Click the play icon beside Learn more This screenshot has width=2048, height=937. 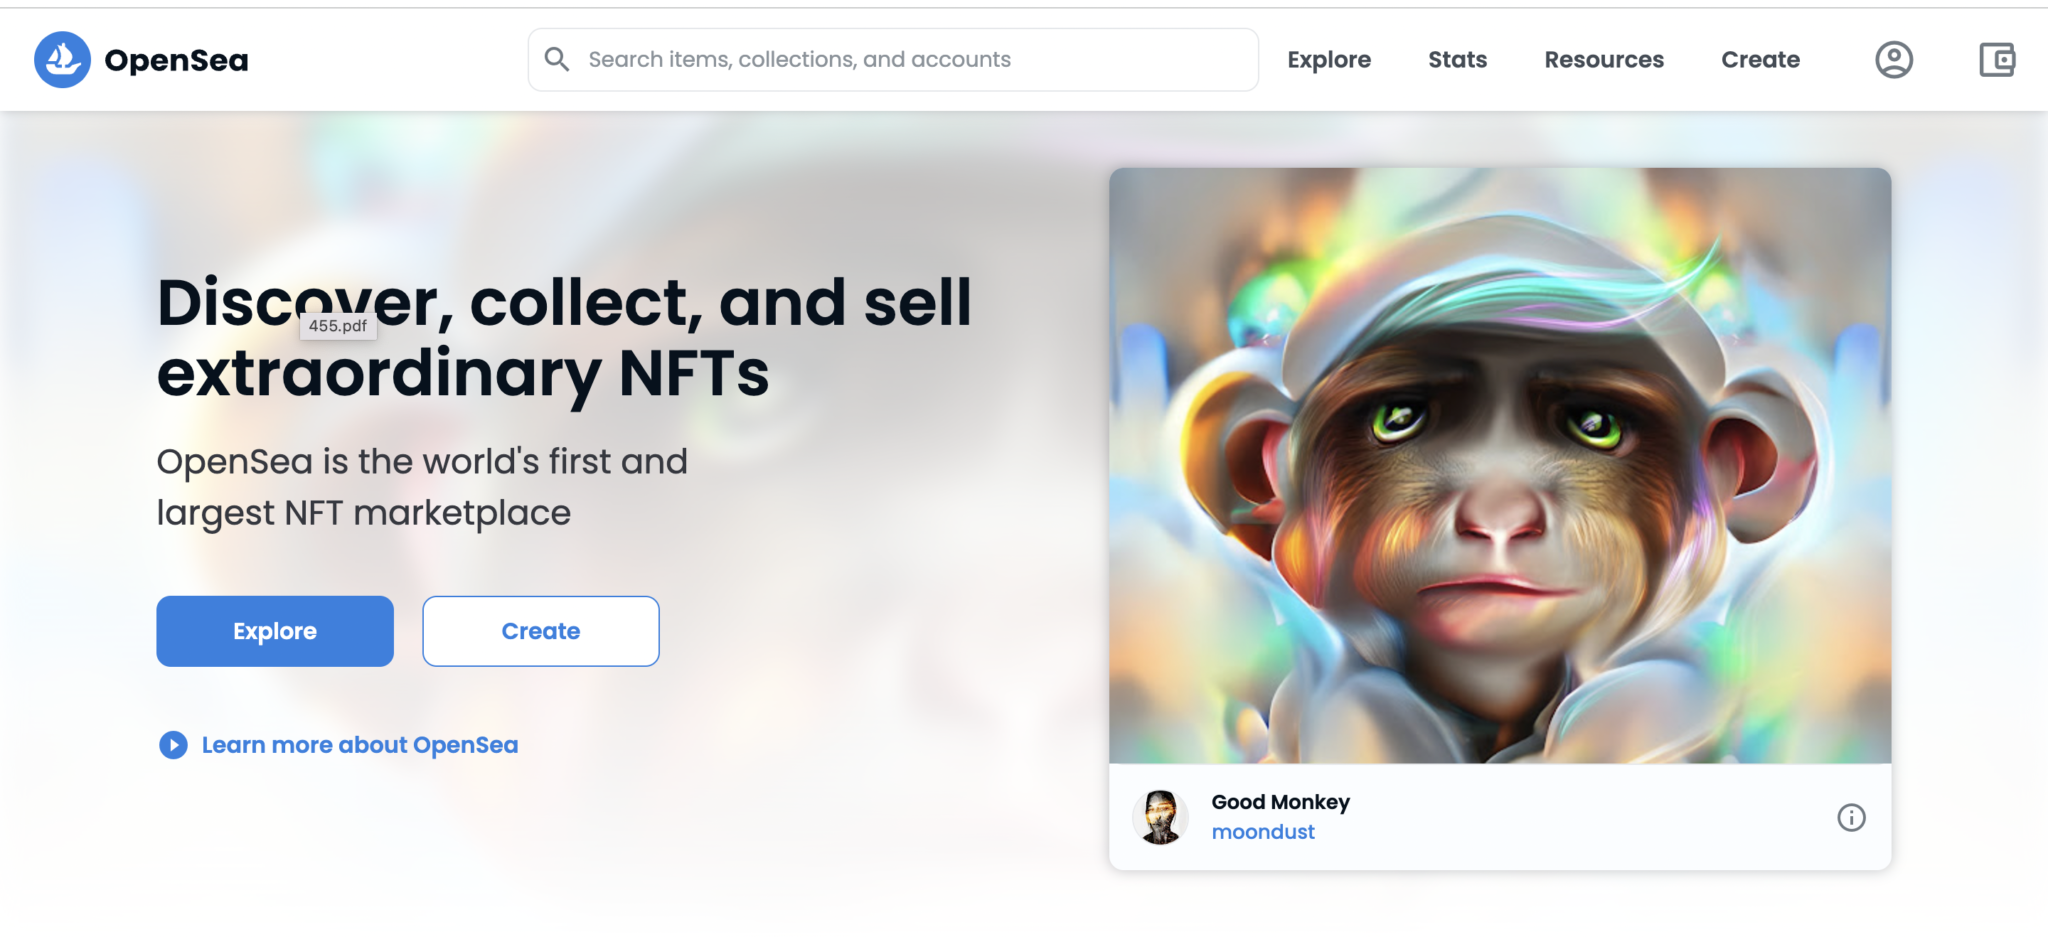[173, 745]
